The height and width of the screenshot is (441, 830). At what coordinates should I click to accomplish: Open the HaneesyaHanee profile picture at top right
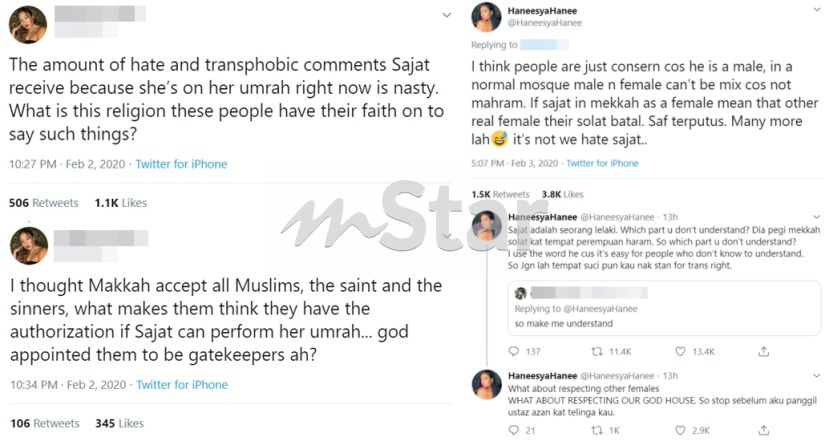pos(486,17)
